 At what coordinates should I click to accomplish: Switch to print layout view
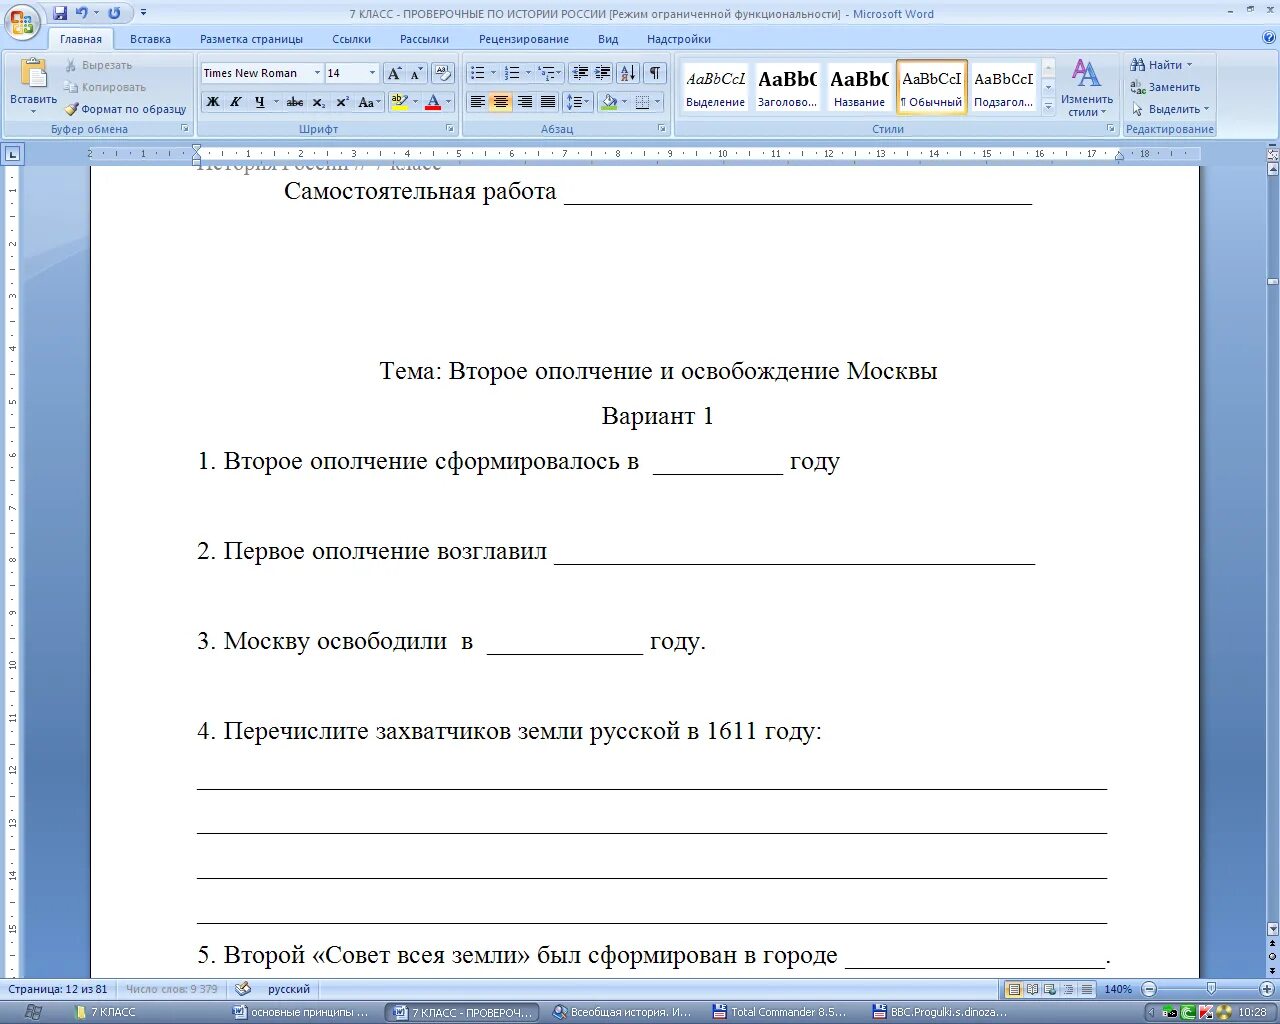[x=1014, y=989]
